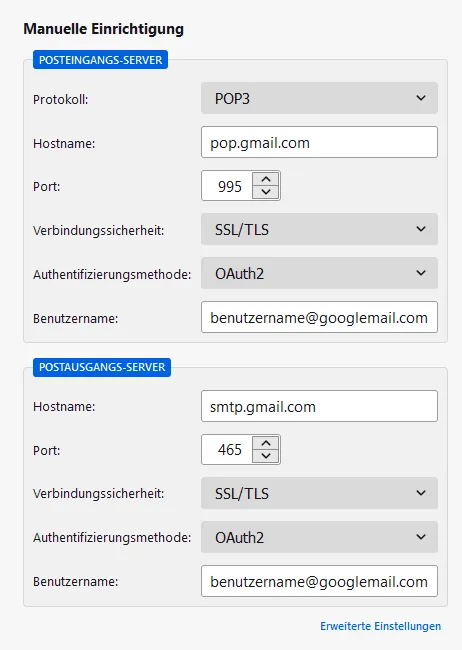Click the incoming Benutzername field
The height and width of the screenshot is (650, 462).
click(319, 317)
